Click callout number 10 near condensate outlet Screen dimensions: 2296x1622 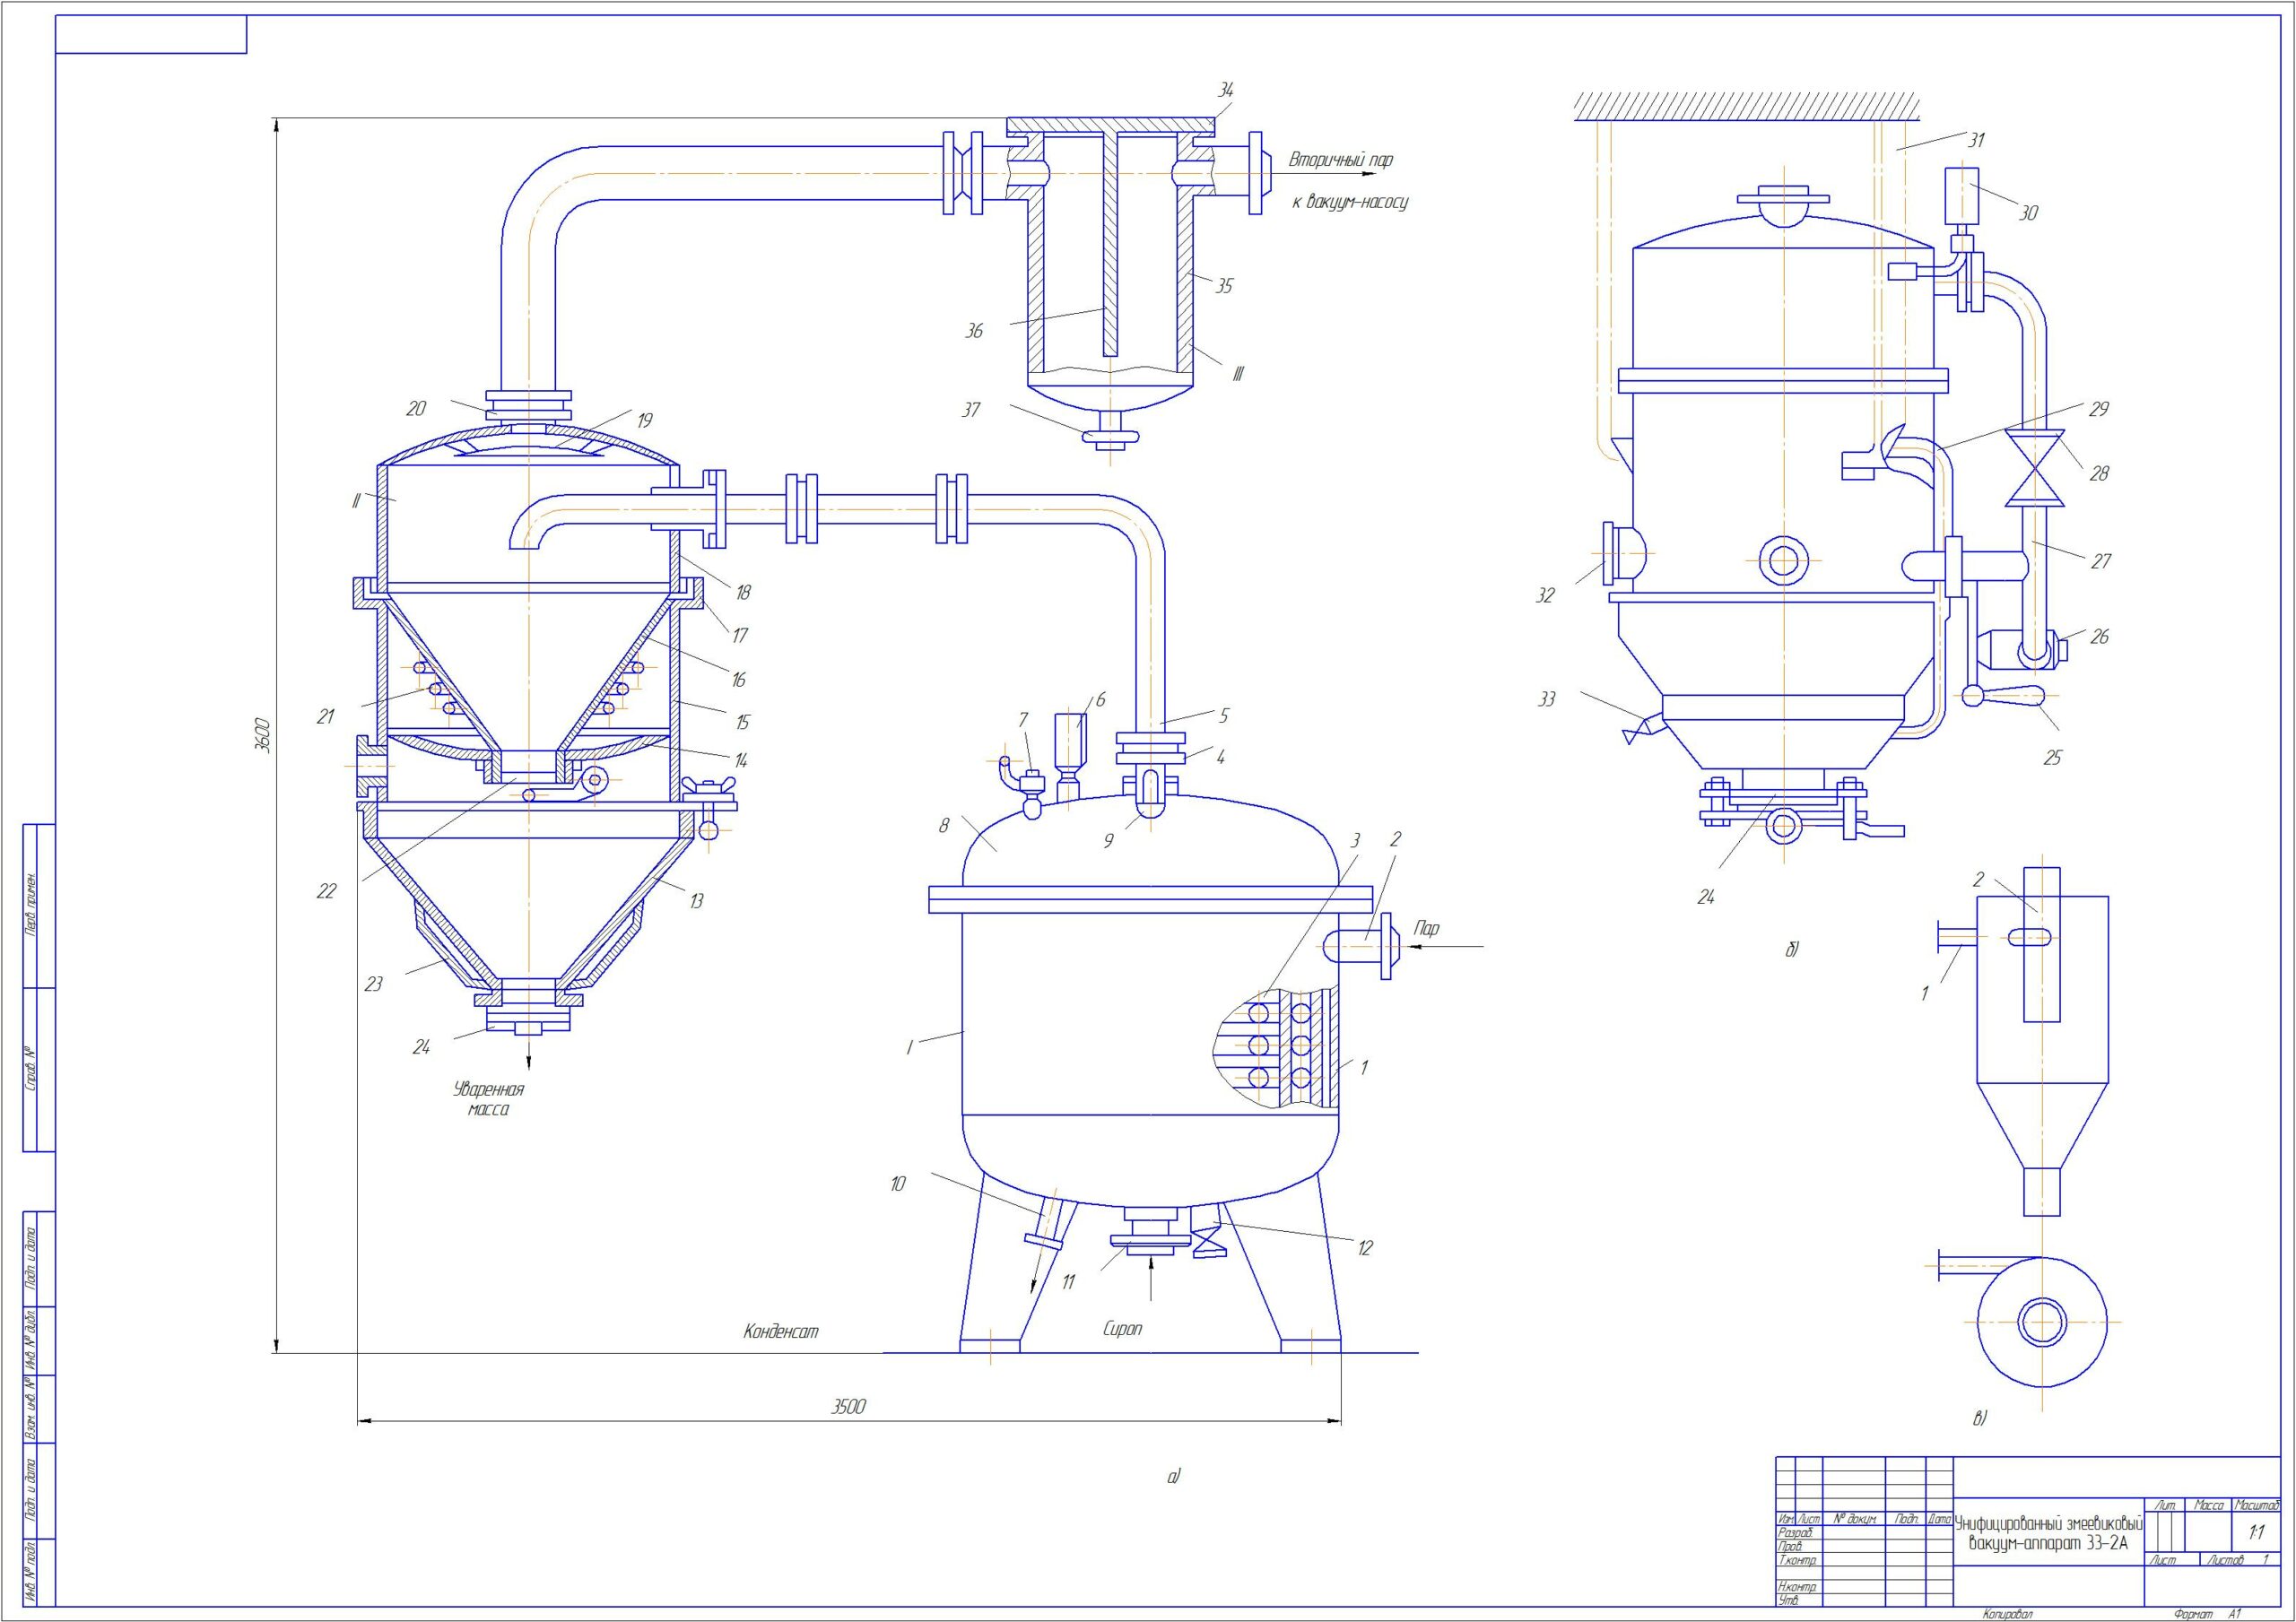(x=897, y=1184)
